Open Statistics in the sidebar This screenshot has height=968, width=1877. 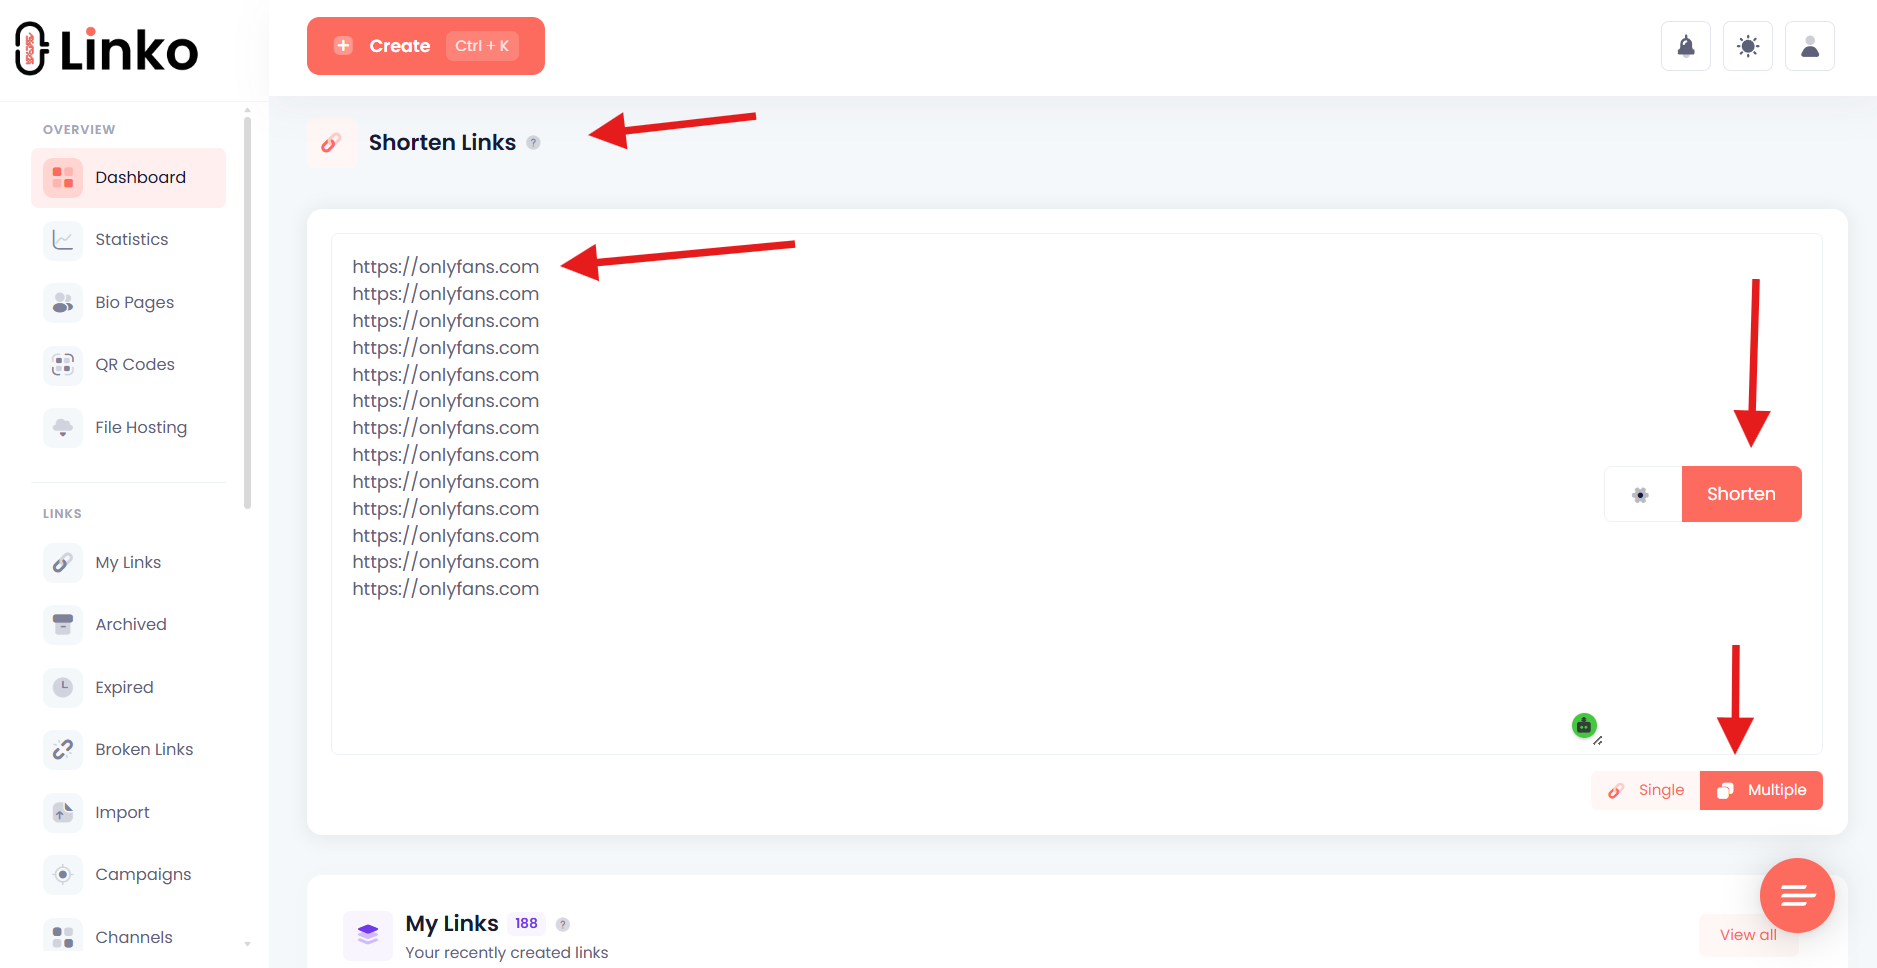click(128, 240)
